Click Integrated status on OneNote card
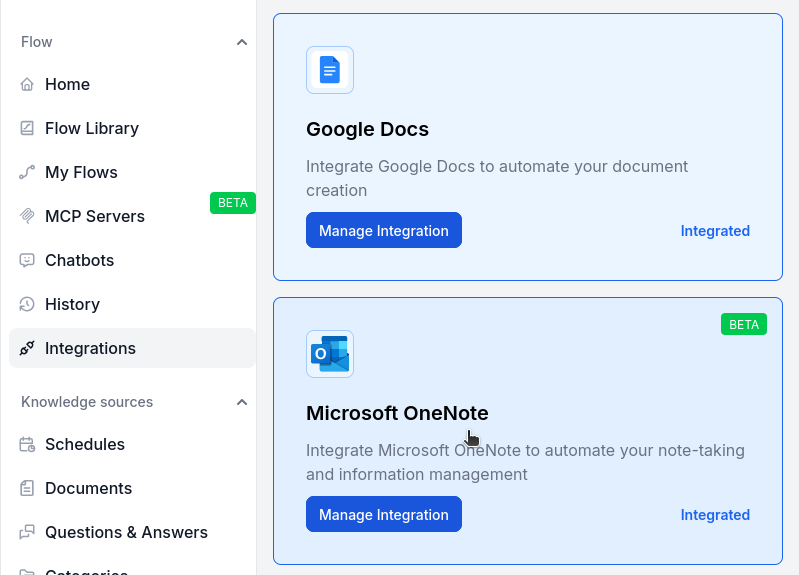This screenshot has width=799, height=575. [715, 515]
